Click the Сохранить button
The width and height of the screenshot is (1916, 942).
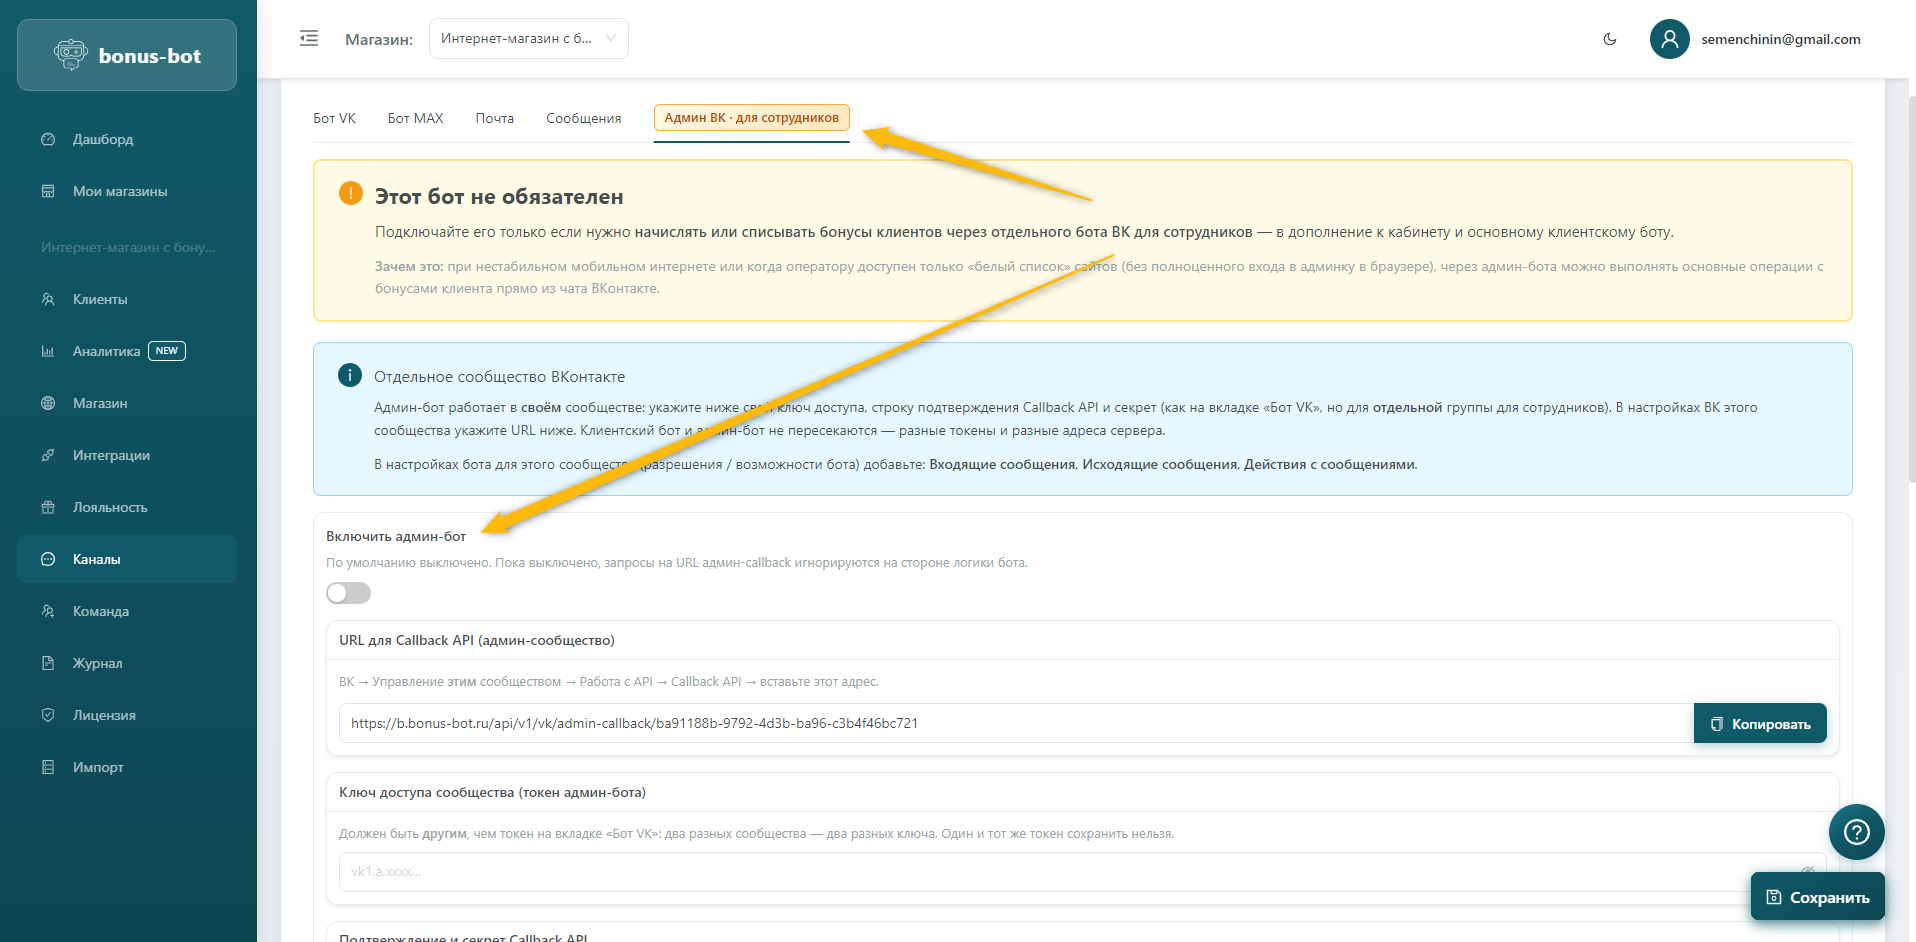1817,897
